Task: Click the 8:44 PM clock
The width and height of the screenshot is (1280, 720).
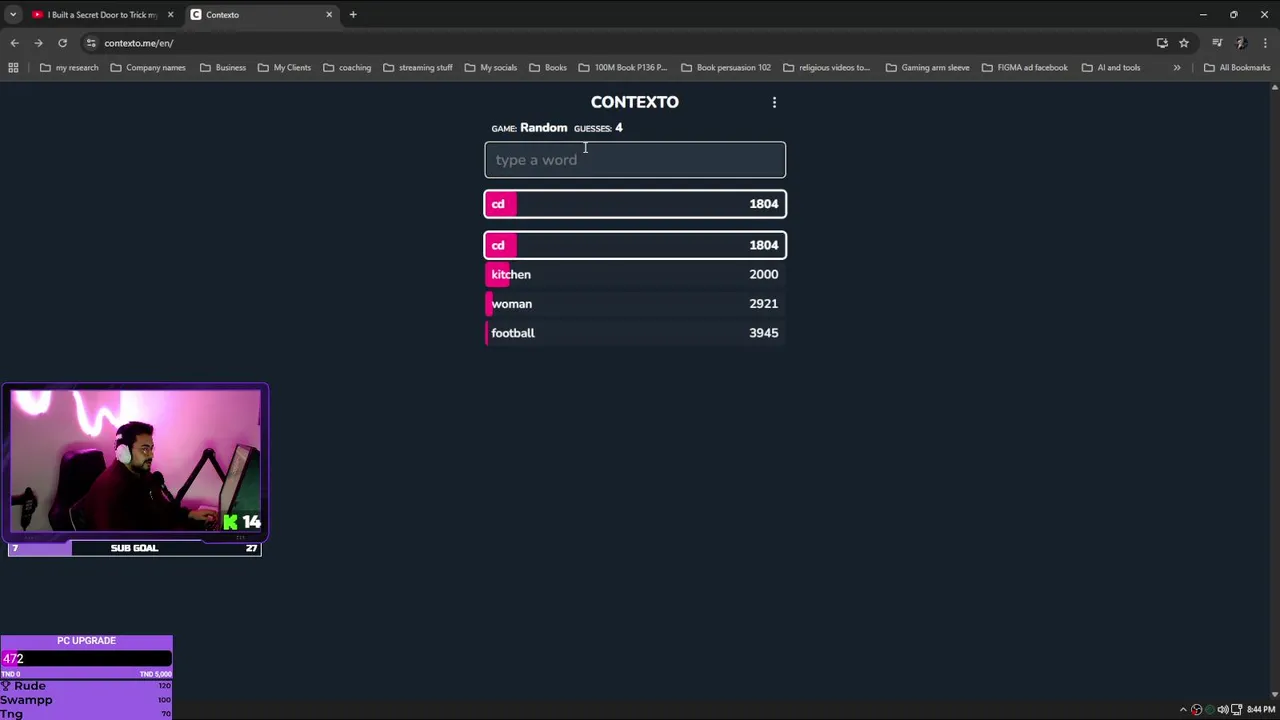Action: point(1261,710)
